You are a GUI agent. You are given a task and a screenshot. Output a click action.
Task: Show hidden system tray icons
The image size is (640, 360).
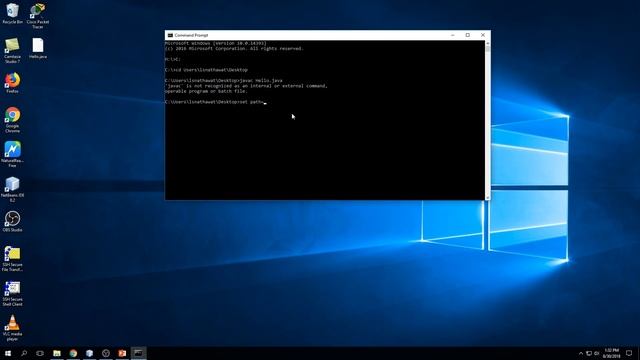click(x=581, y=353)
